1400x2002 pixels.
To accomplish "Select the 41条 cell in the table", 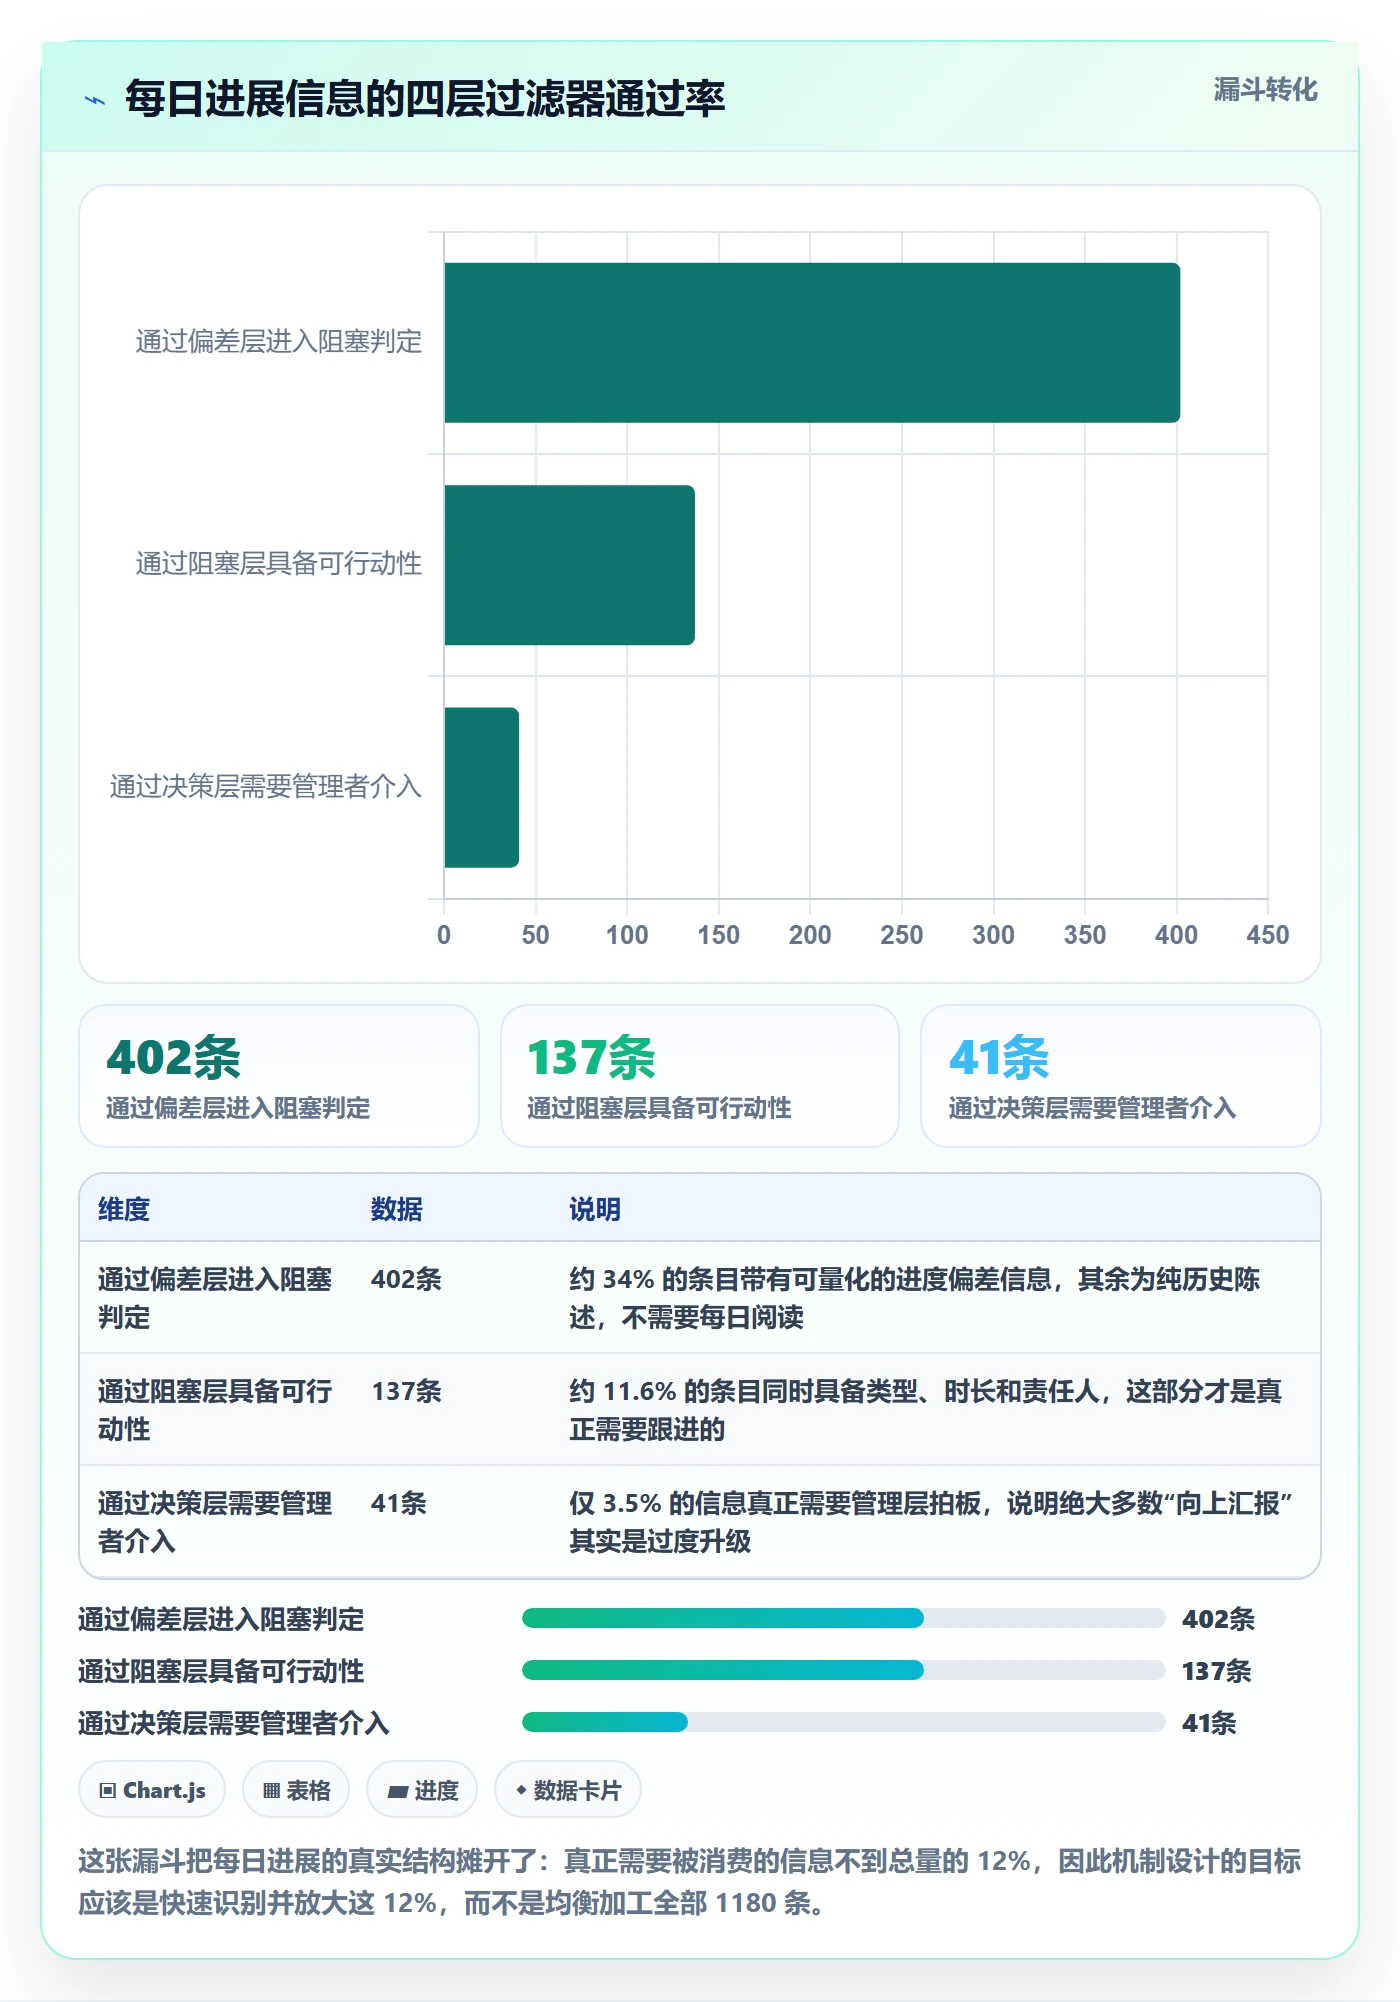I will [399, 1503].
